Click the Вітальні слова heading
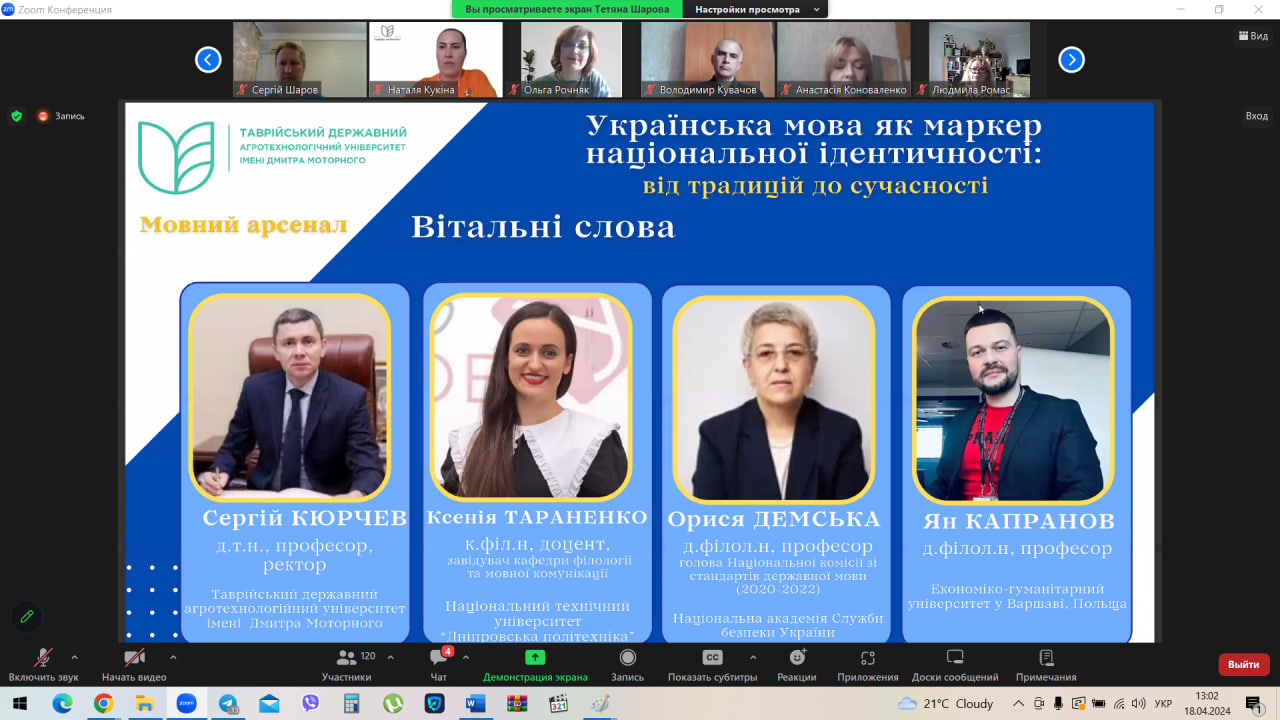 pyautogui.click(x=543, y=227)
